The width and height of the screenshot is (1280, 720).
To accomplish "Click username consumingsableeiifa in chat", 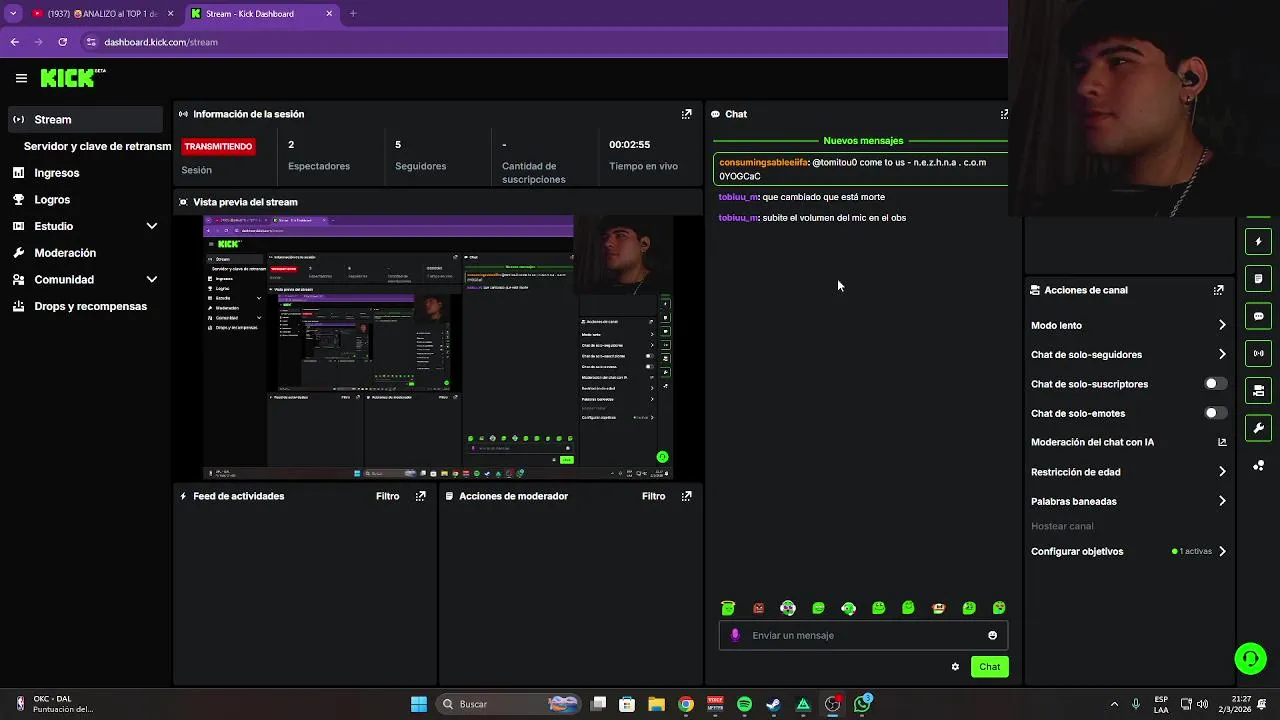I will click(x=763, y=162).
